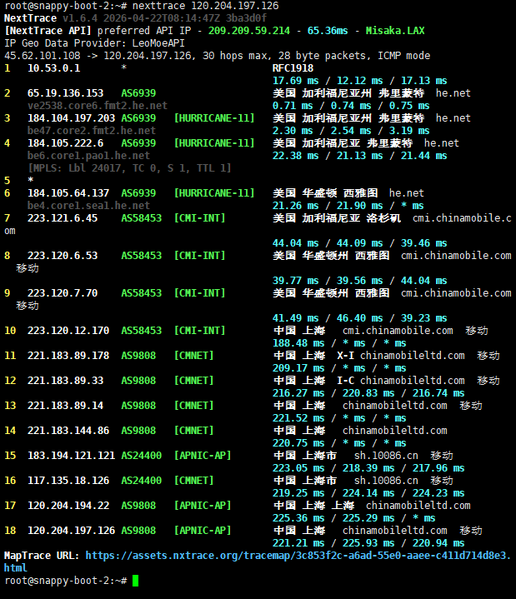516x599 pixels.
Task: Select hop 4 IP 184.105.222.6
Action: [x=65, y=143]
